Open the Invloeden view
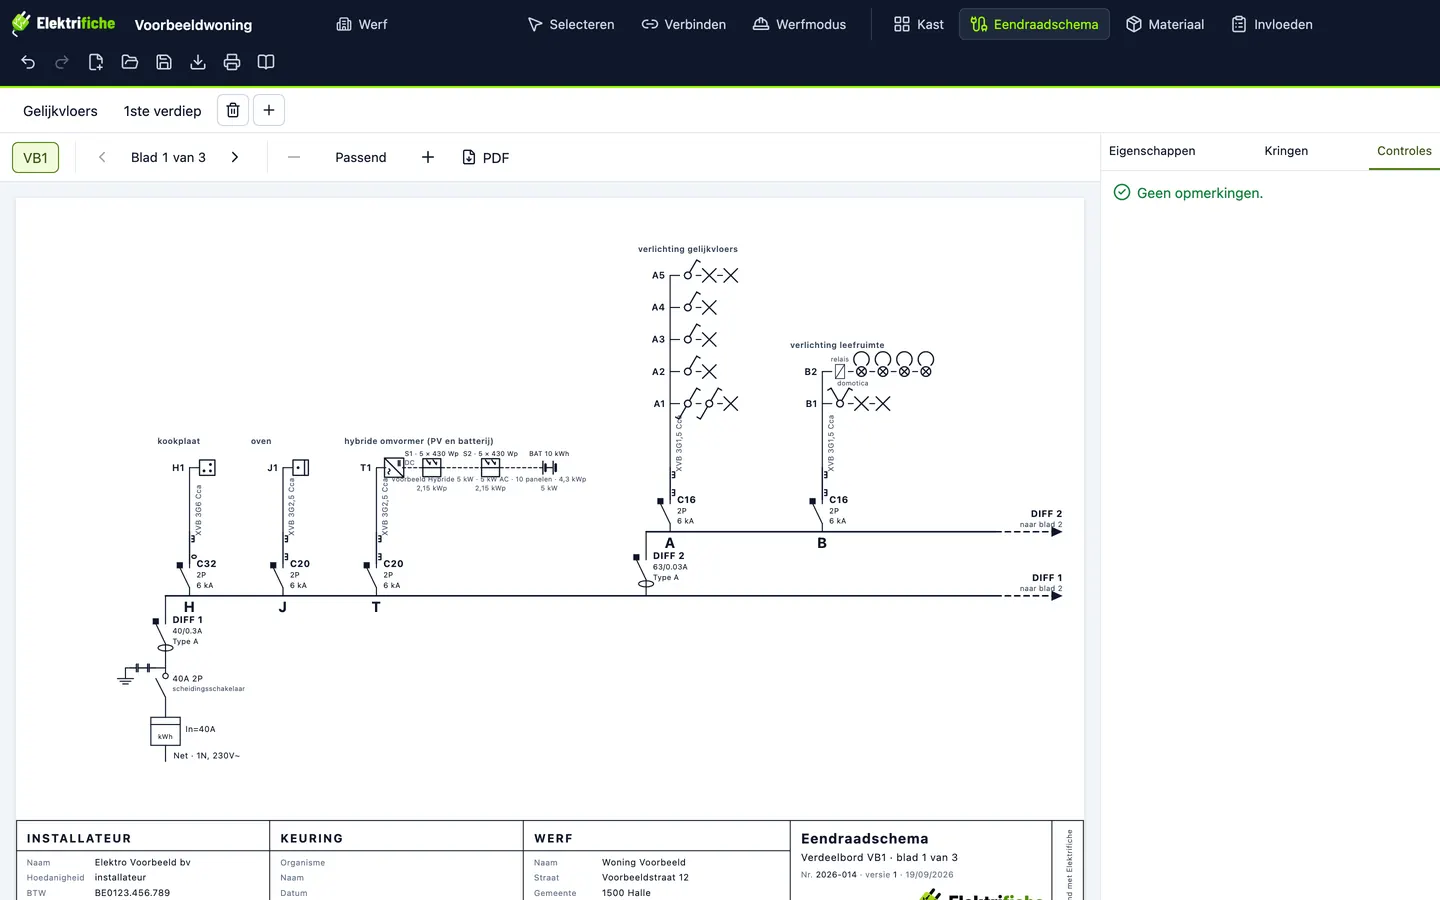This screenshot has width=1440, height=900. 1272,24
